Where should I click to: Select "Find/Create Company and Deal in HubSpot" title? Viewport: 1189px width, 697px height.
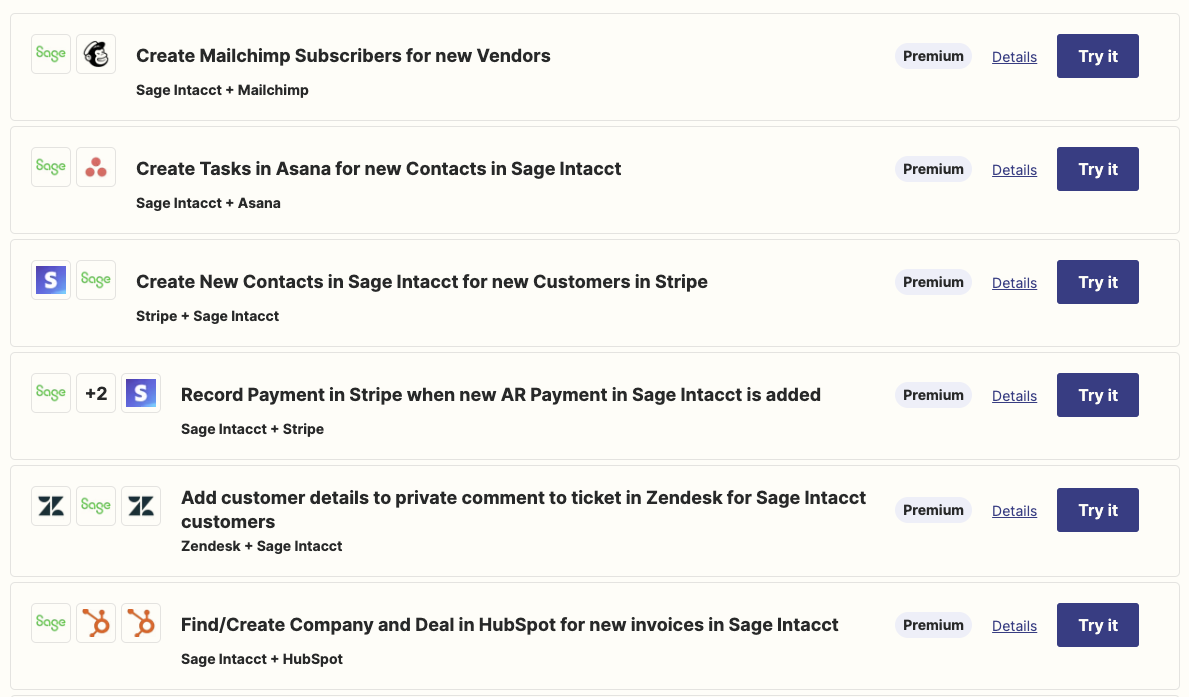(509, 625)
